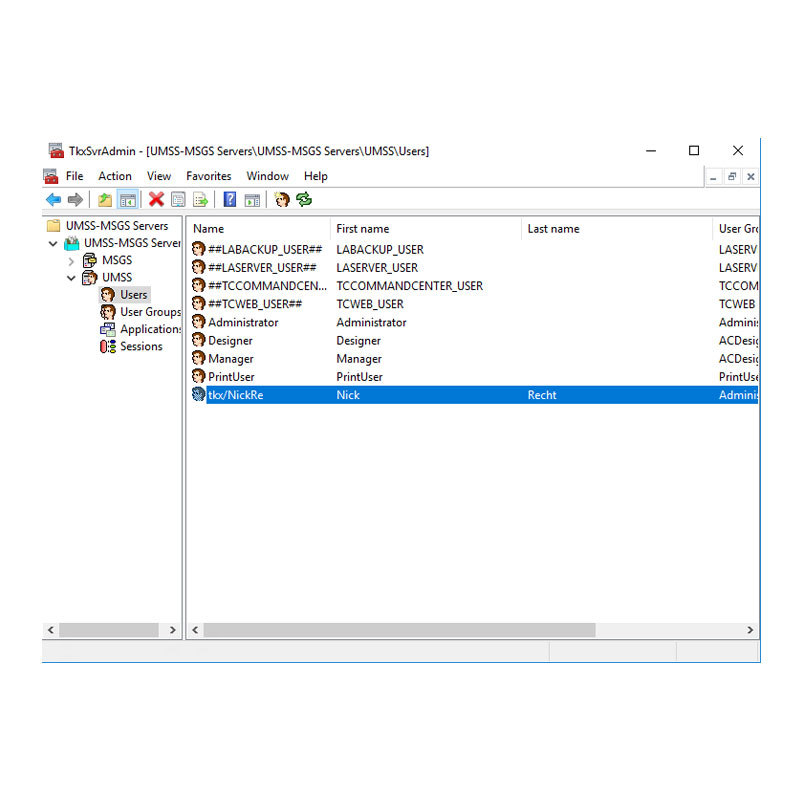Click the Manager row's user icon
The image size is (800, 800).
coord(198,358)
